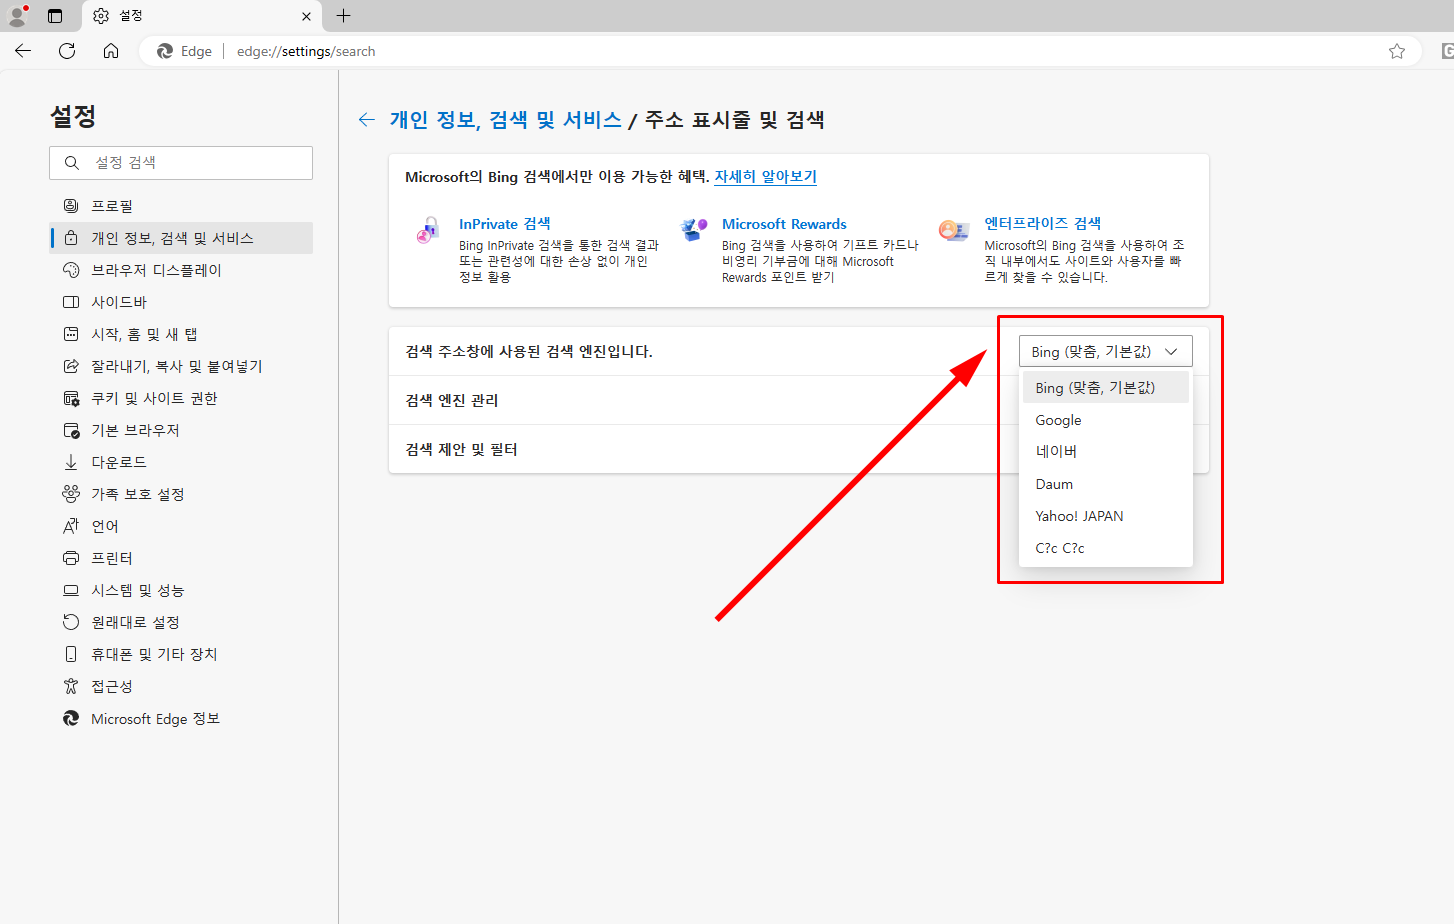This screenshot has width=1454, height=924.
Task: Collapse the Bing (맞춤, 기본값) search engine dropdown
Action: click(1106, 351)
